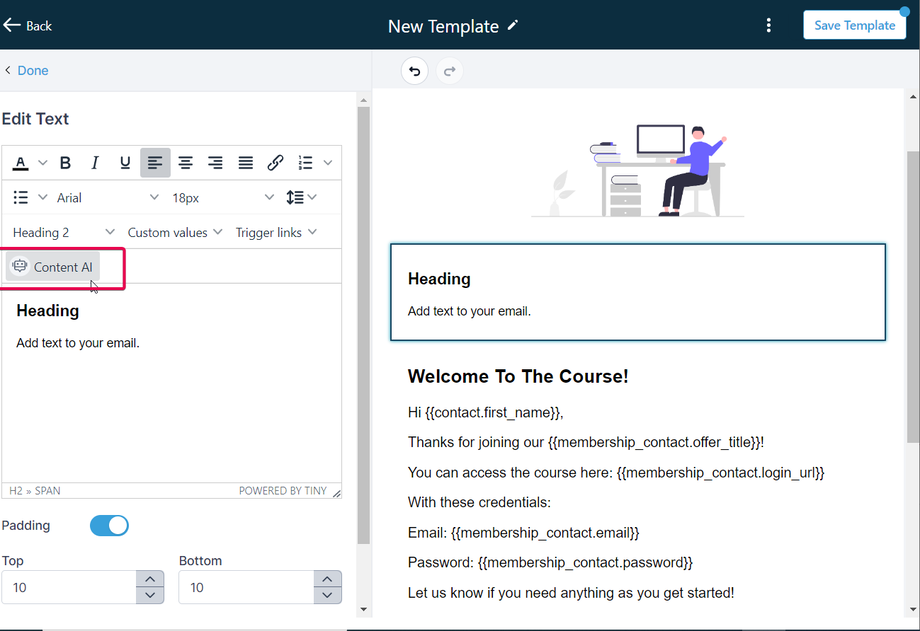The image size is (920, 631).
Task: Click the redo arrow button
Action: [x=449, y=71]
